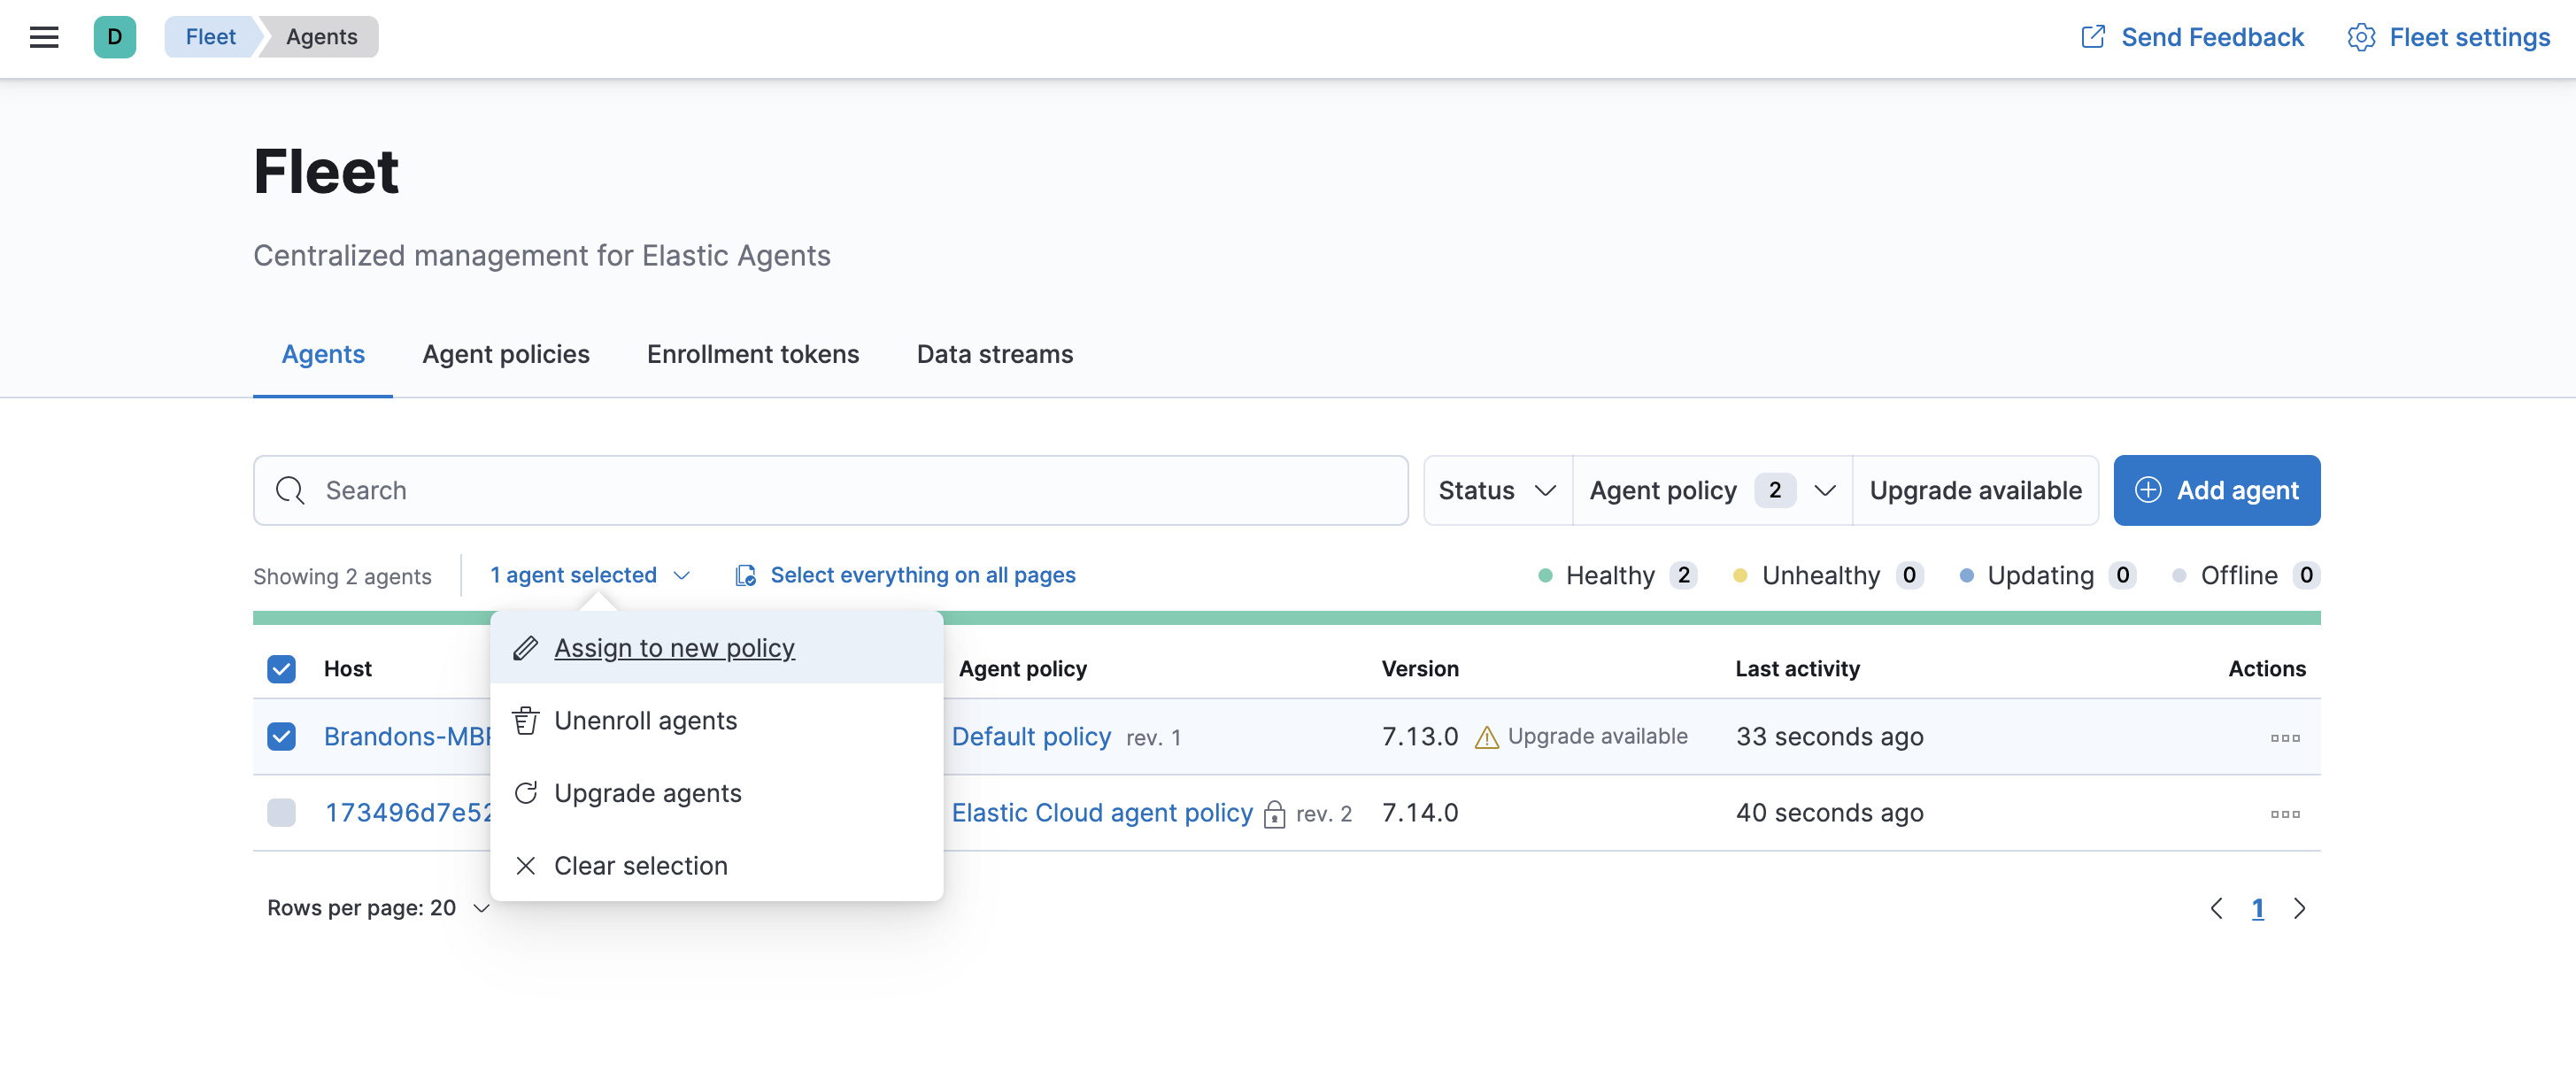Click the Add agent button
The height and width of the screenshot is (1080, 2576).
tap(2215, 490)
